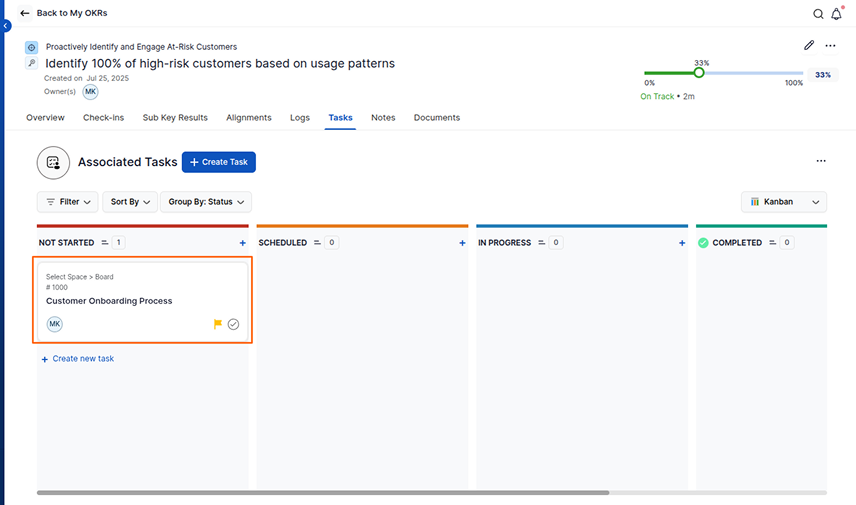Add task to In Progress column
The image size is (856, 505).
pos(682,243)
